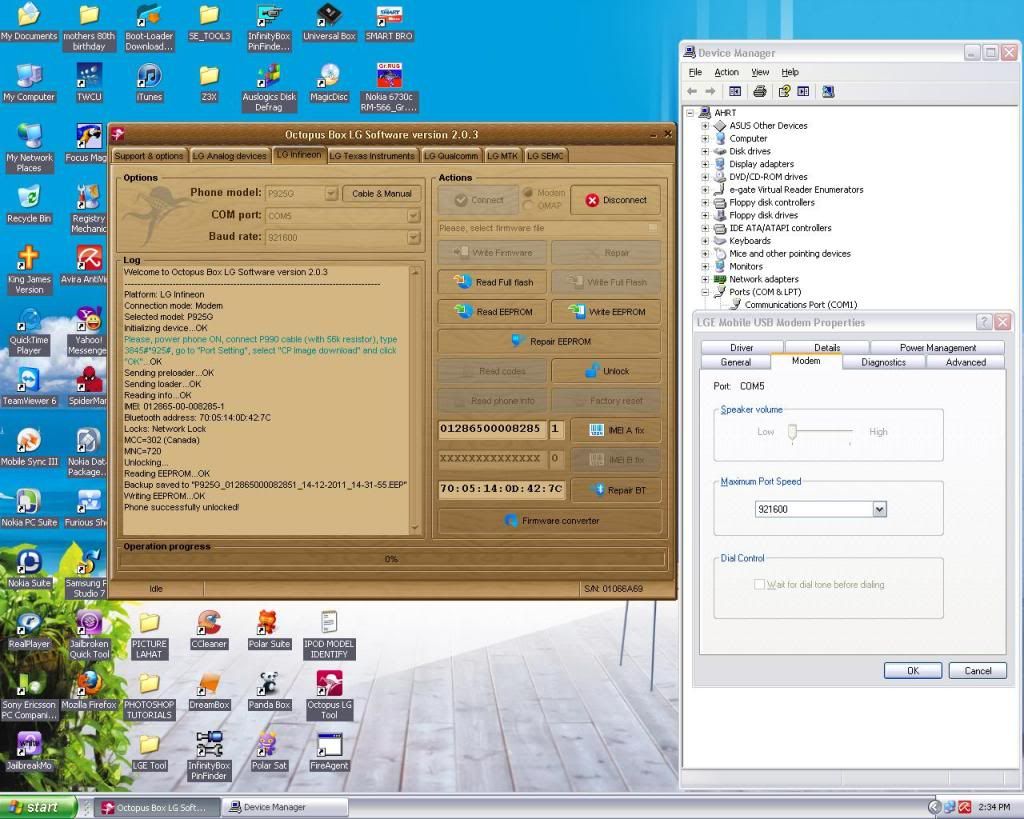Click the print icon in Device Manager toolbar
Viewport: 1024px width, 819px height.
pos(760,92)
